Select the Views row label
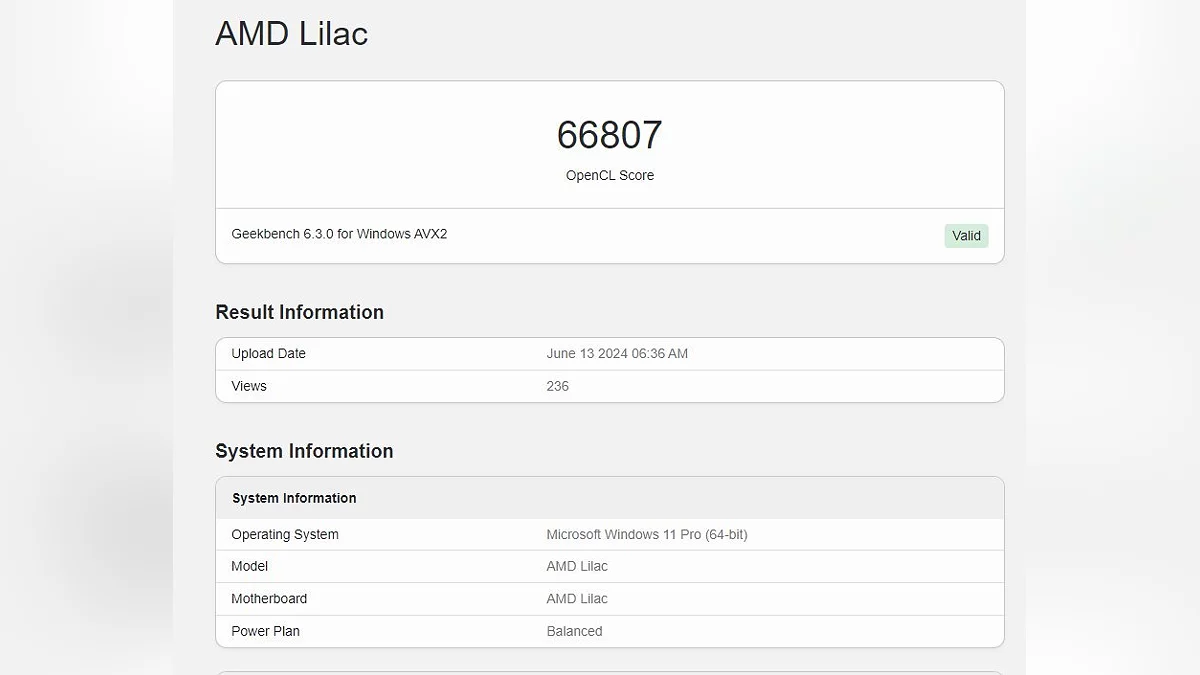1200x675 pixels. (249, 386)
